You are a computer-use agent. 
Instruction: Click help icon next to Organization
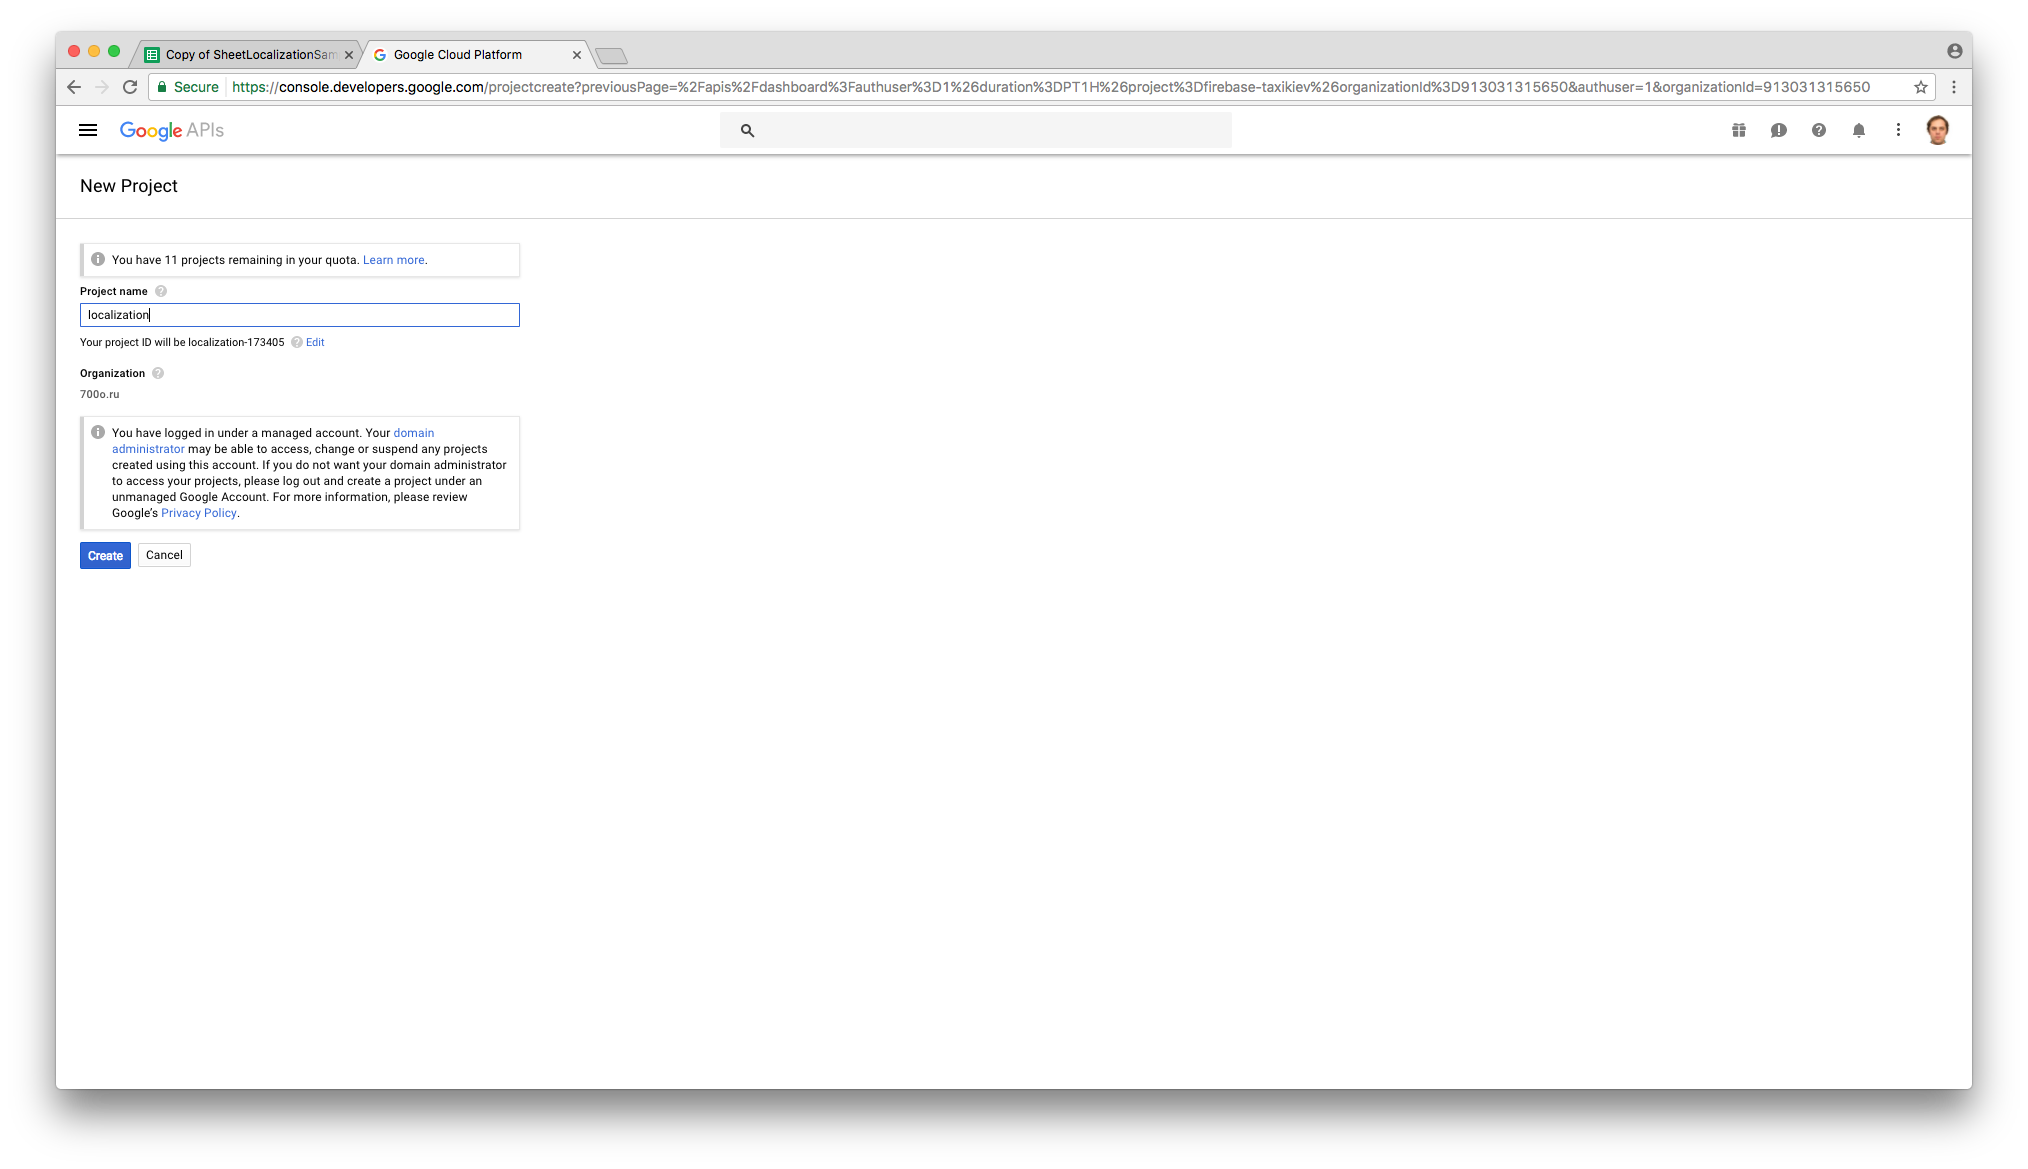158,373
